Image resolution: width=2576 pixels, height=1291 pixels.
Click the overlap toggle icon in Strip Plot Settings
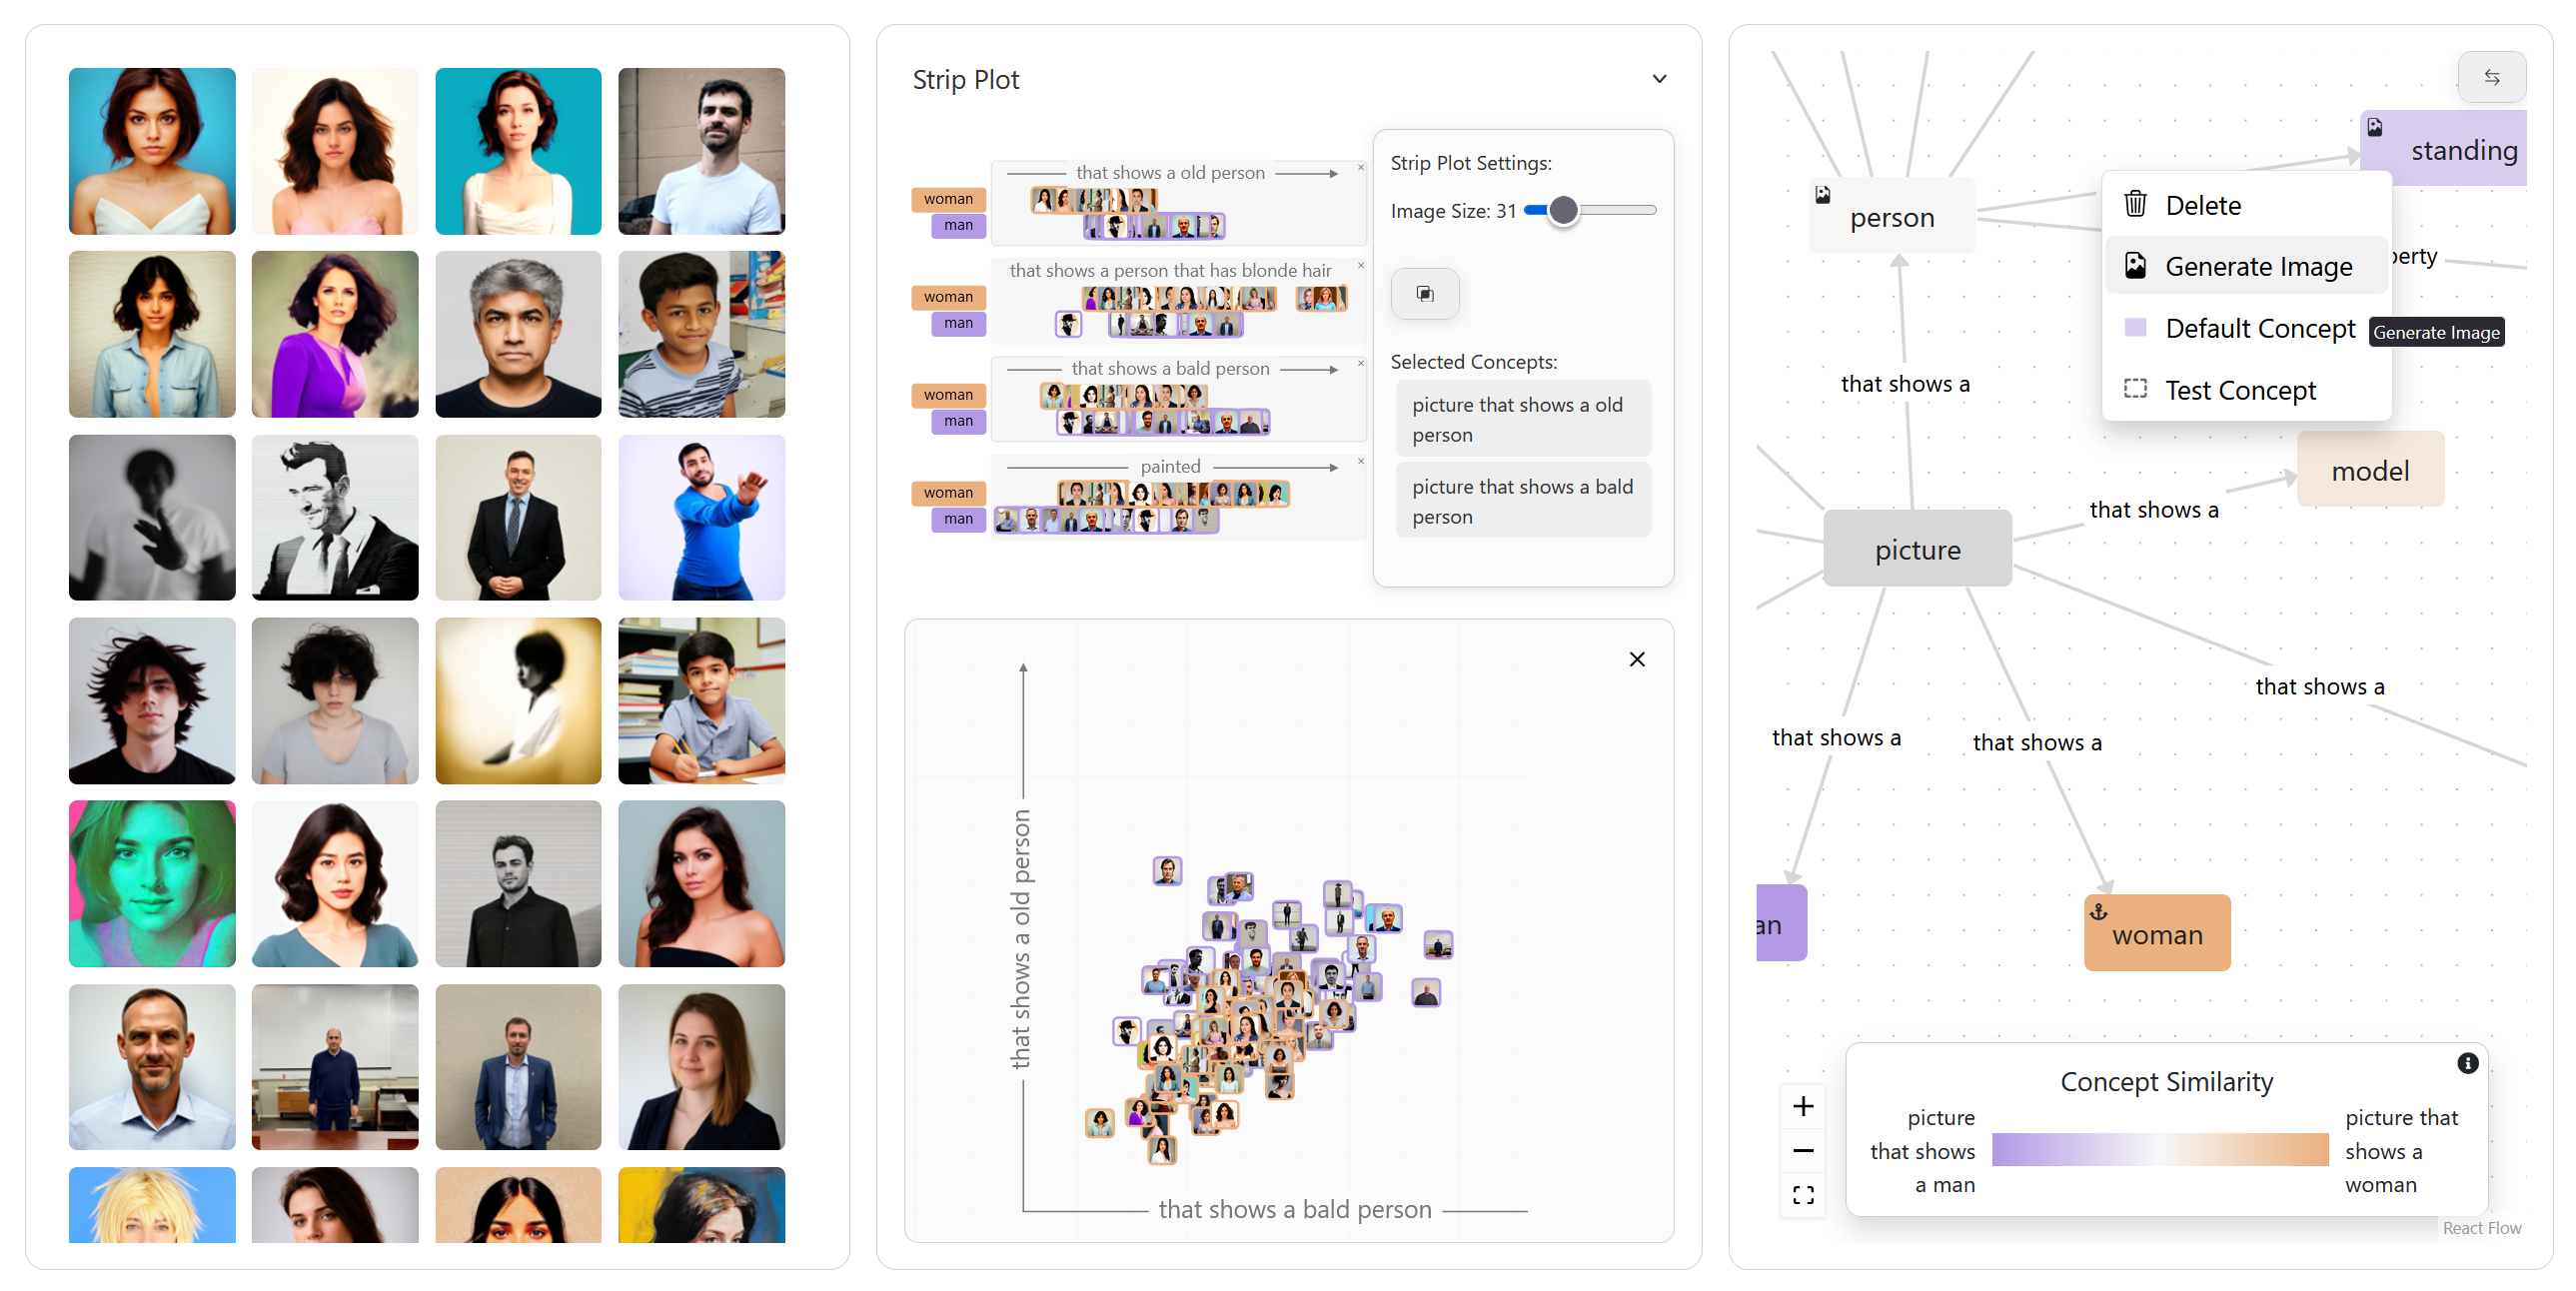pyautogui.click(x=1425, y=294)
